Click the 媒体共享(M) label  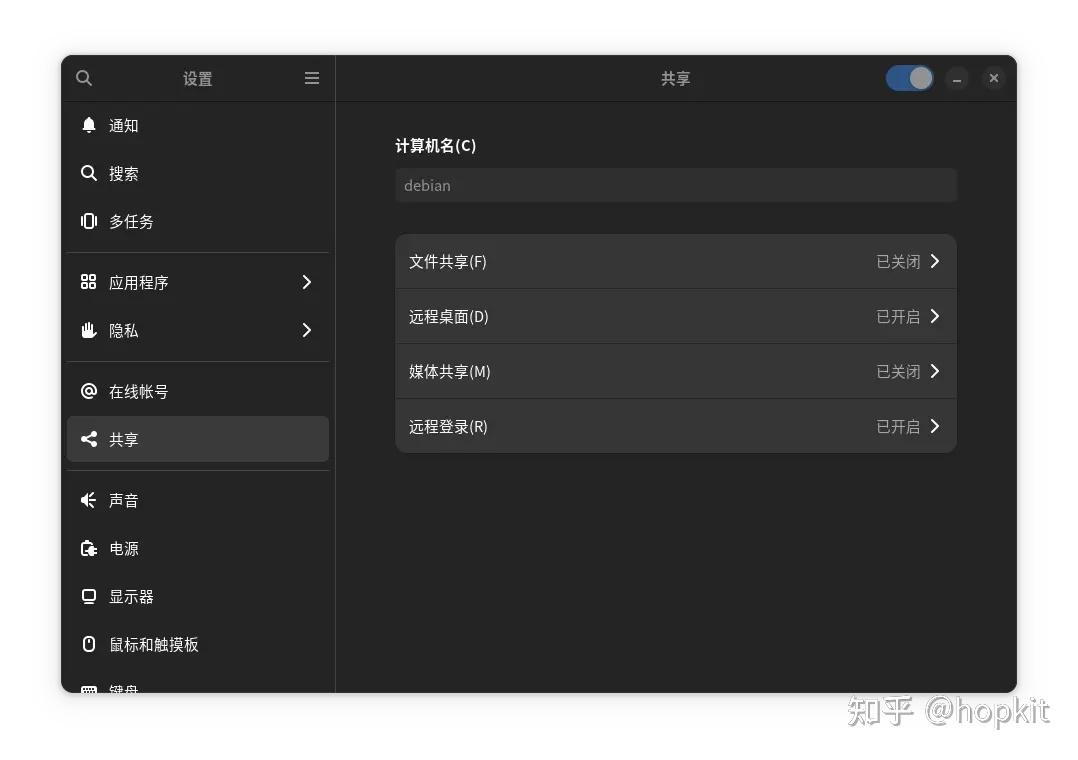[450, 372]
